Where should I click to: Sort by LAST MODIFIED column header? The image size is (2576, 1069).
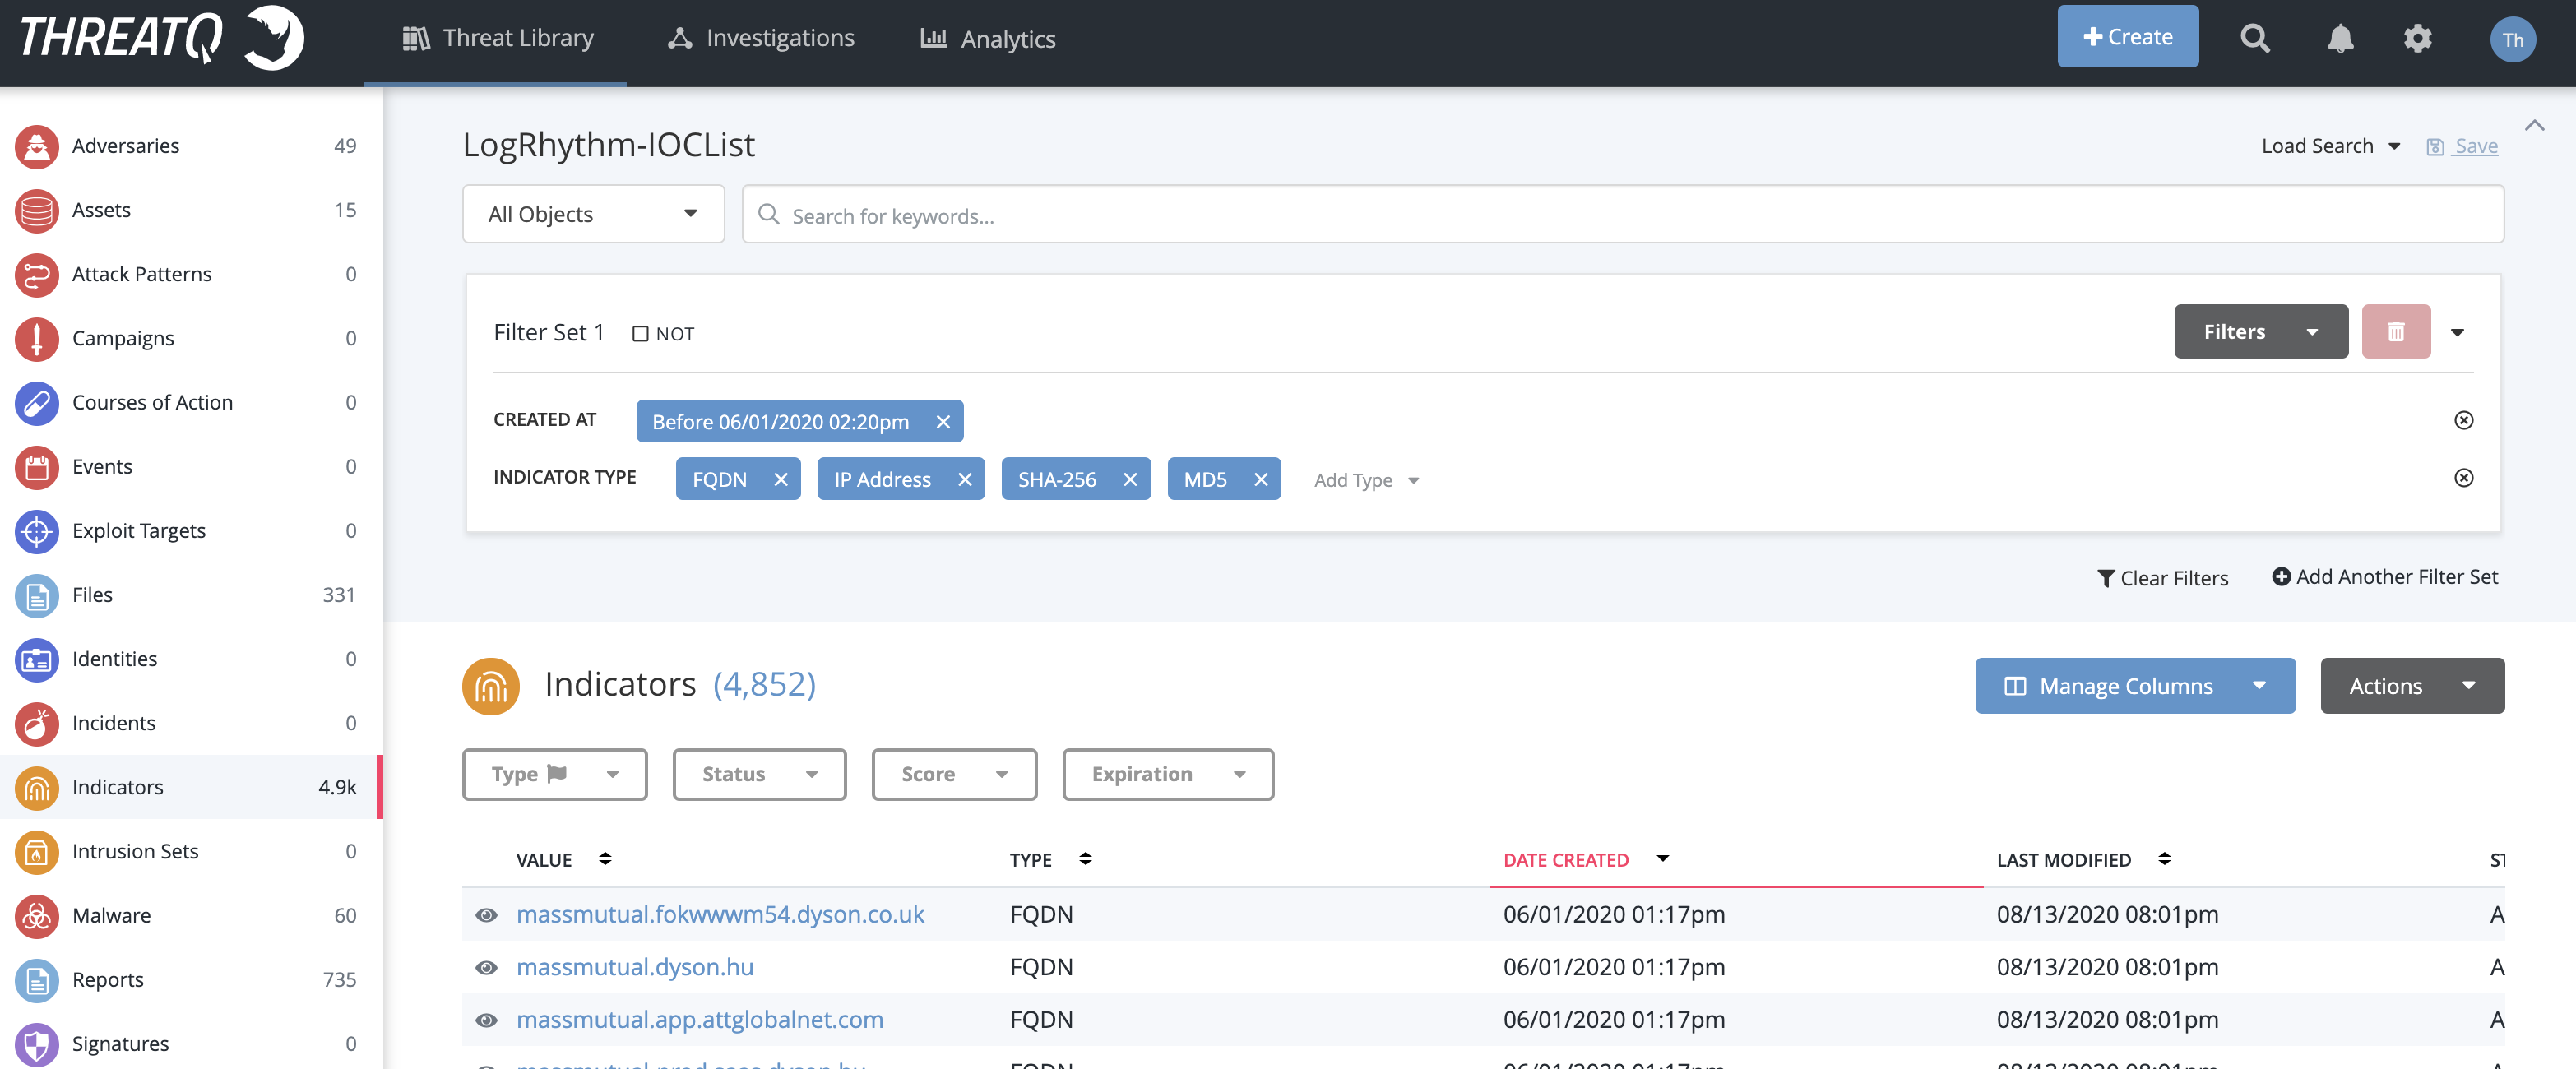click(2083, 860)
